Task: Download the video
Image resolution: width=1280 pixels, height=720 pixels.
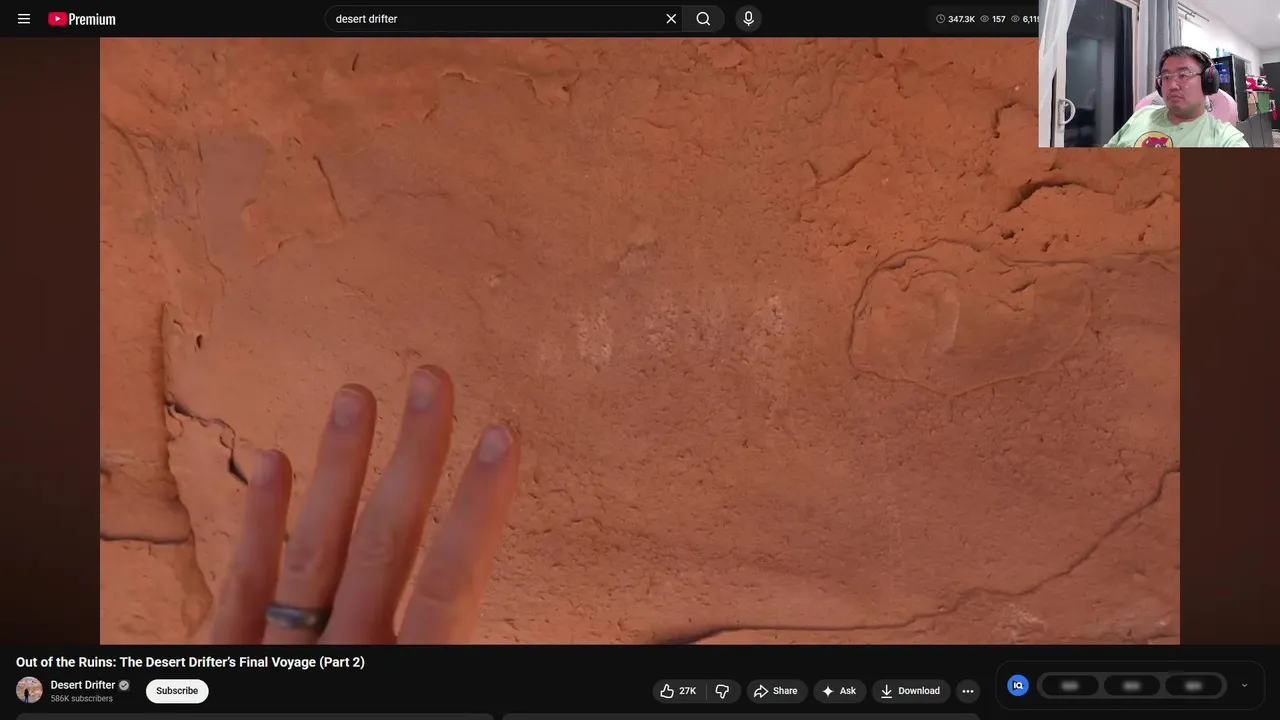Action: click(910, 691)
